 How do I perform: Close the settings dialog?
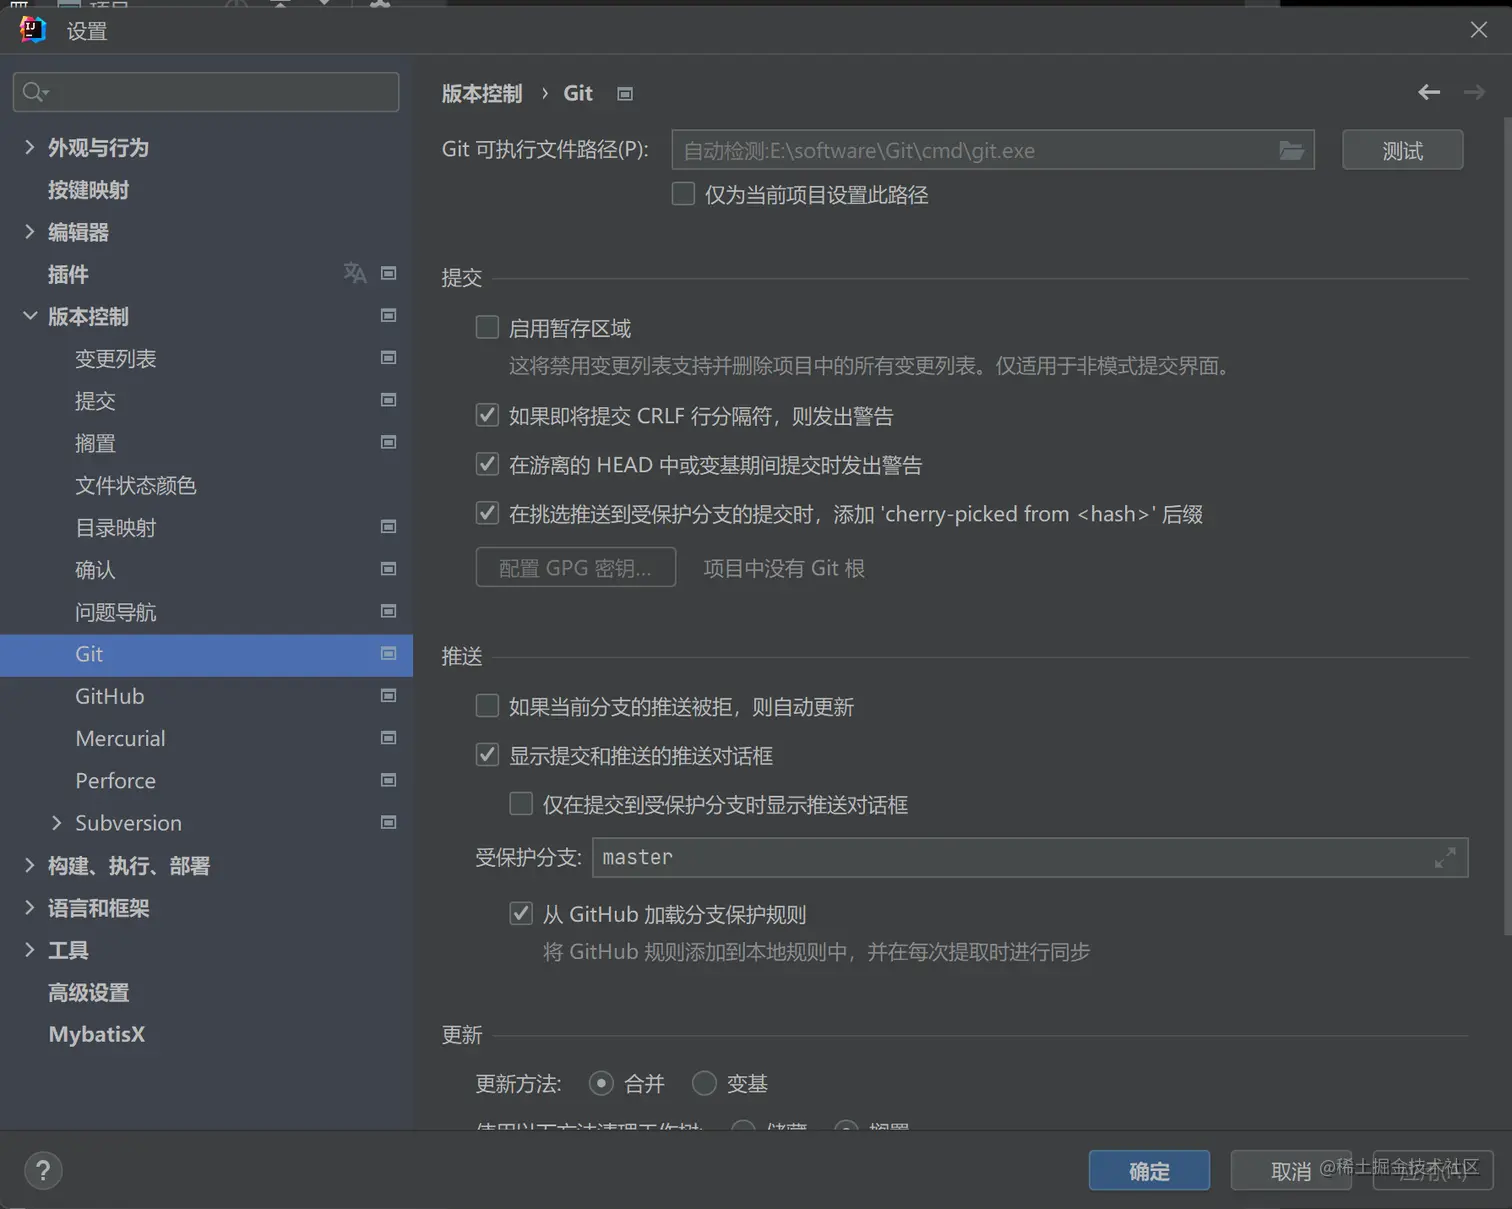[x=1479, y=30]
